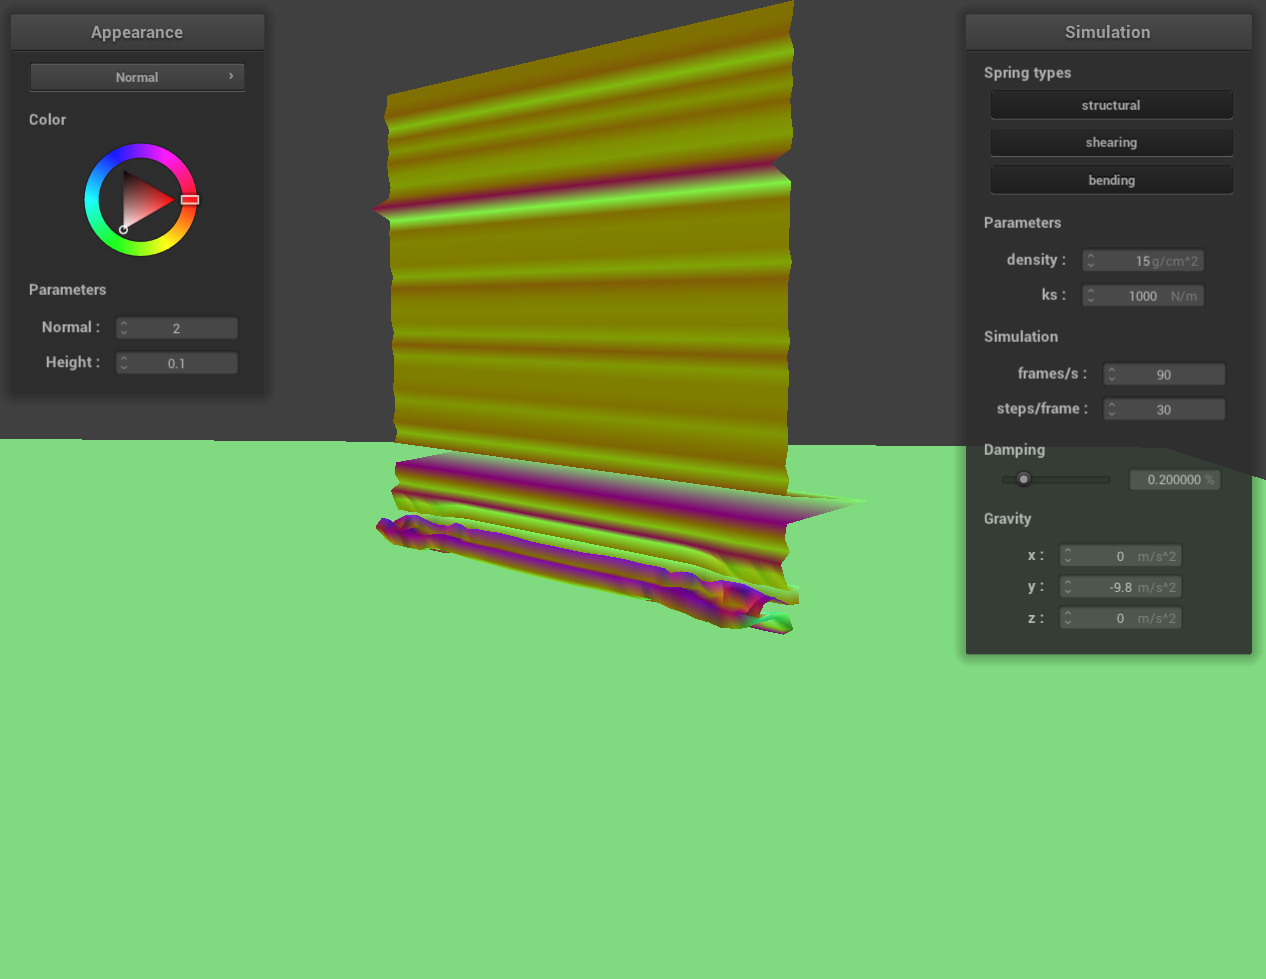Click the red triangle in color wheel
Viewport: 1266px width, 979px height.
[x=145, y=200]
